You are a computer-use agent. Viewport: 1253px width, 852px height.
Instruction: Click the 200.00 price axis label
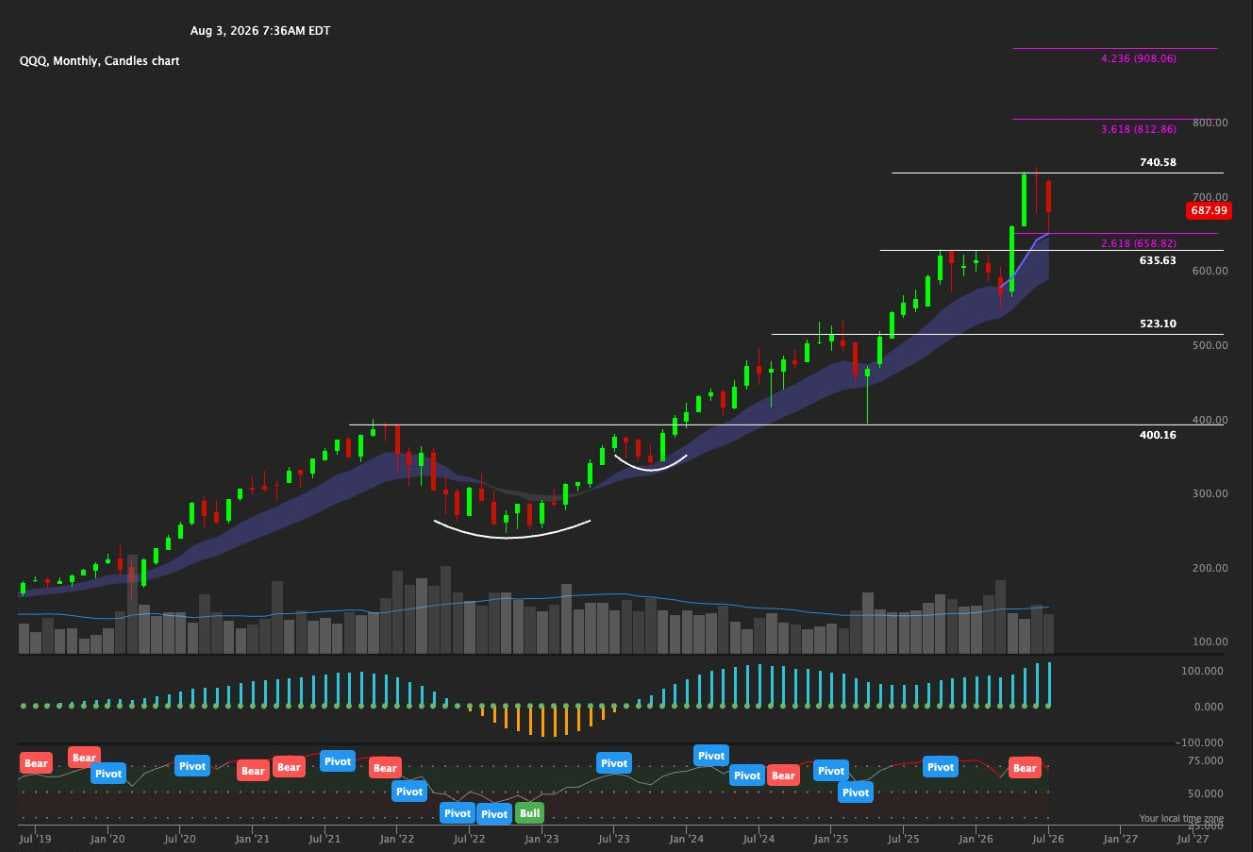pyautogui.click(x=1209, y=568)
